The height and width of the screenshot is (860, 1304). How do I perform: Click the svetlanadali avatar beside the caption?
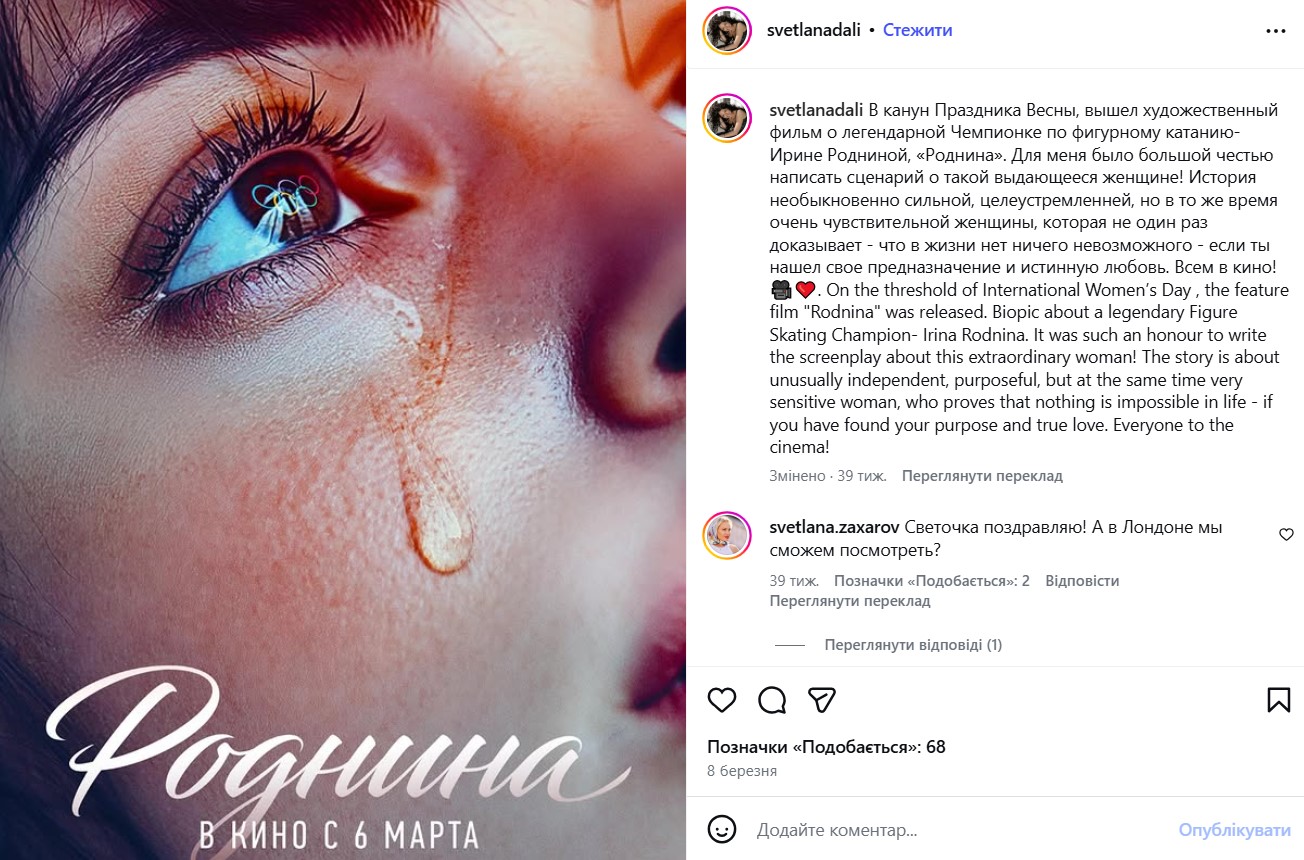[727, 119]
